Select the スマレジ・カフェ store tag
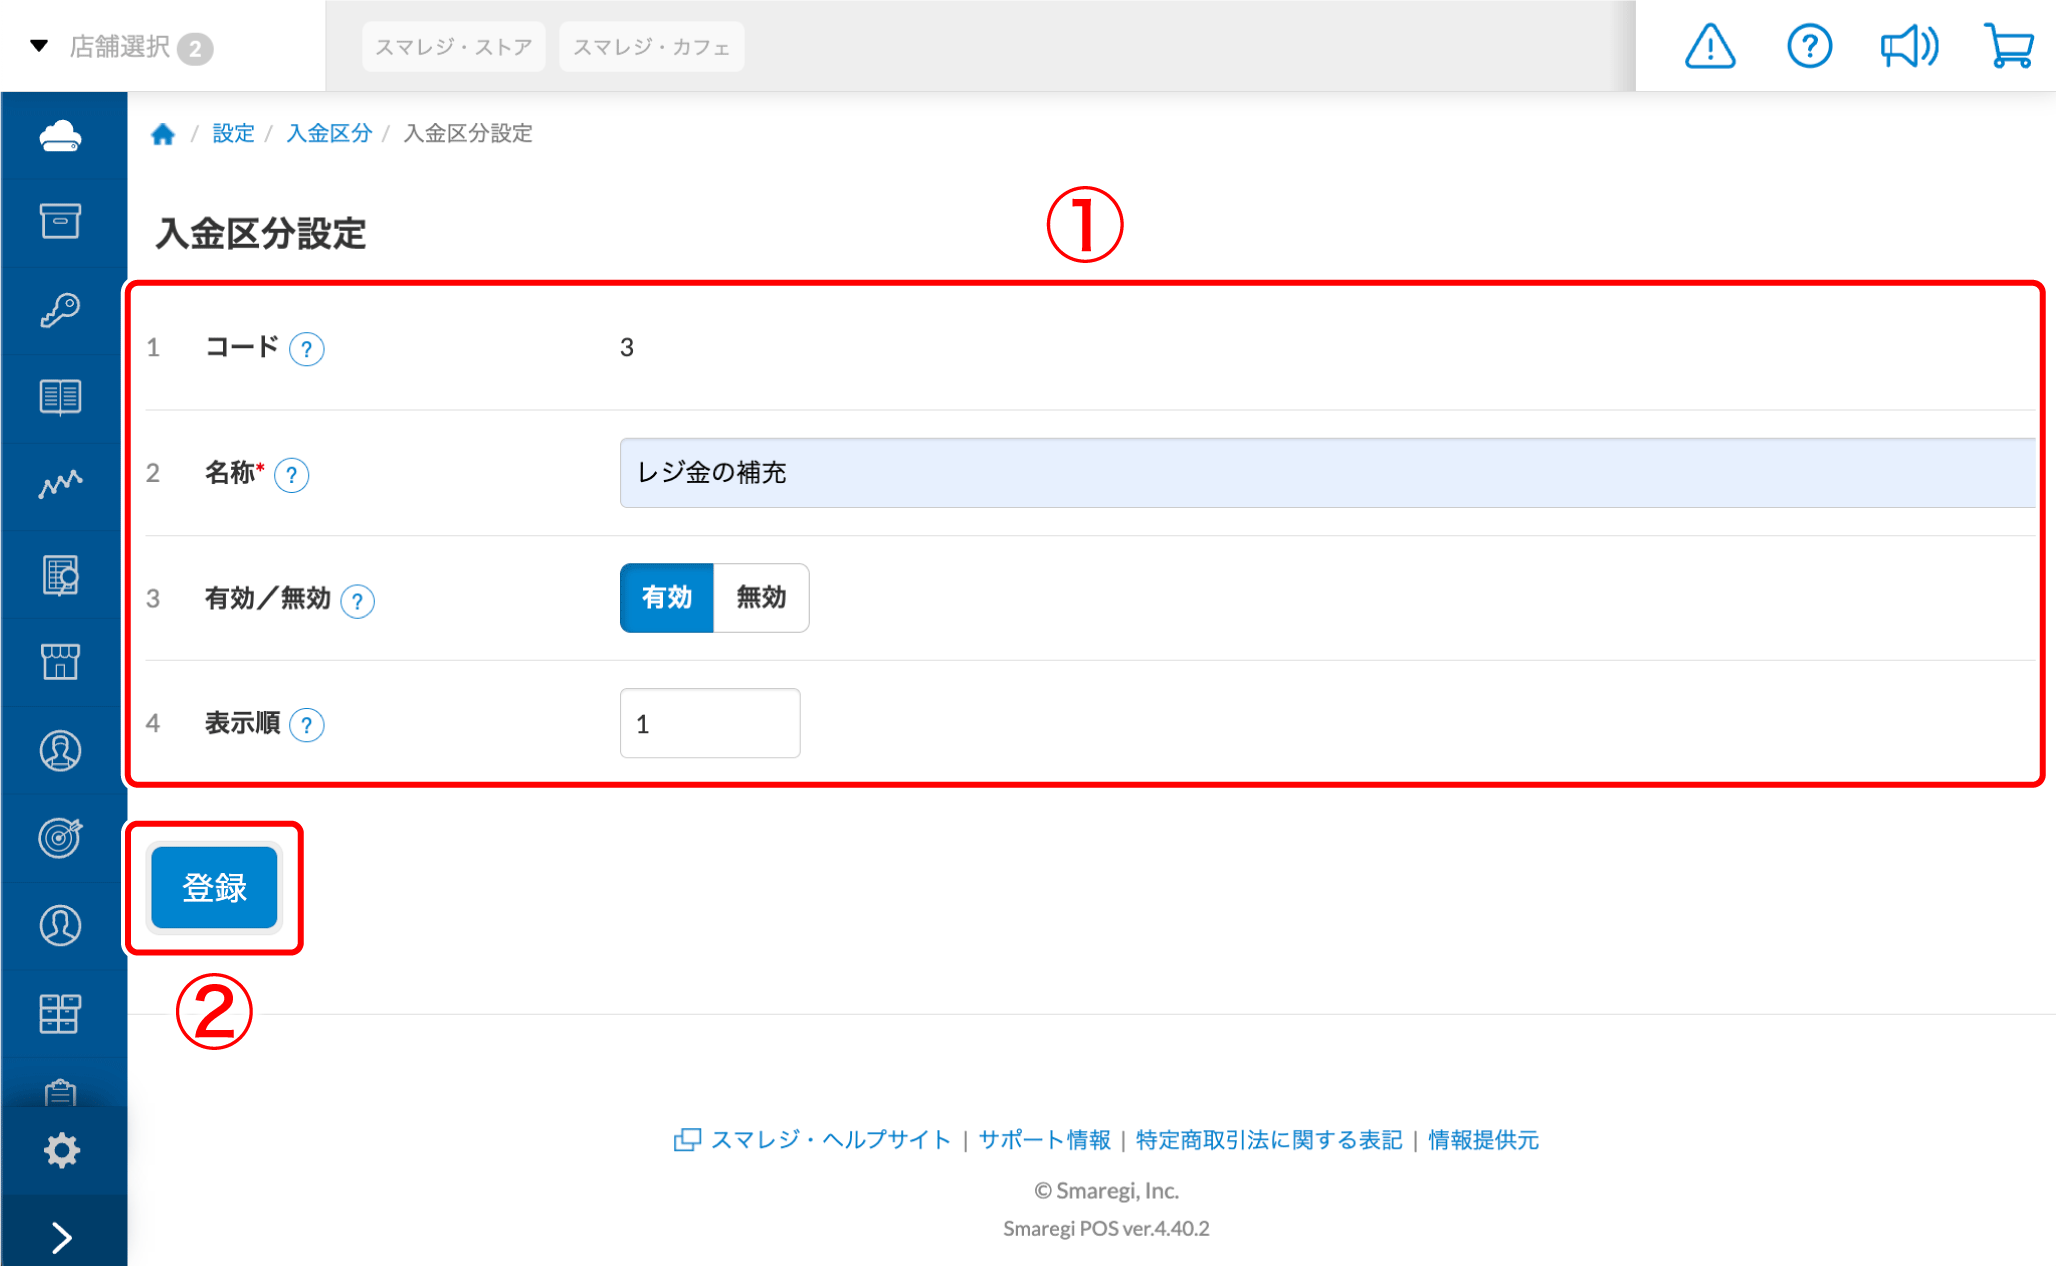The image size is (2056, 1266). coord(651,47)
